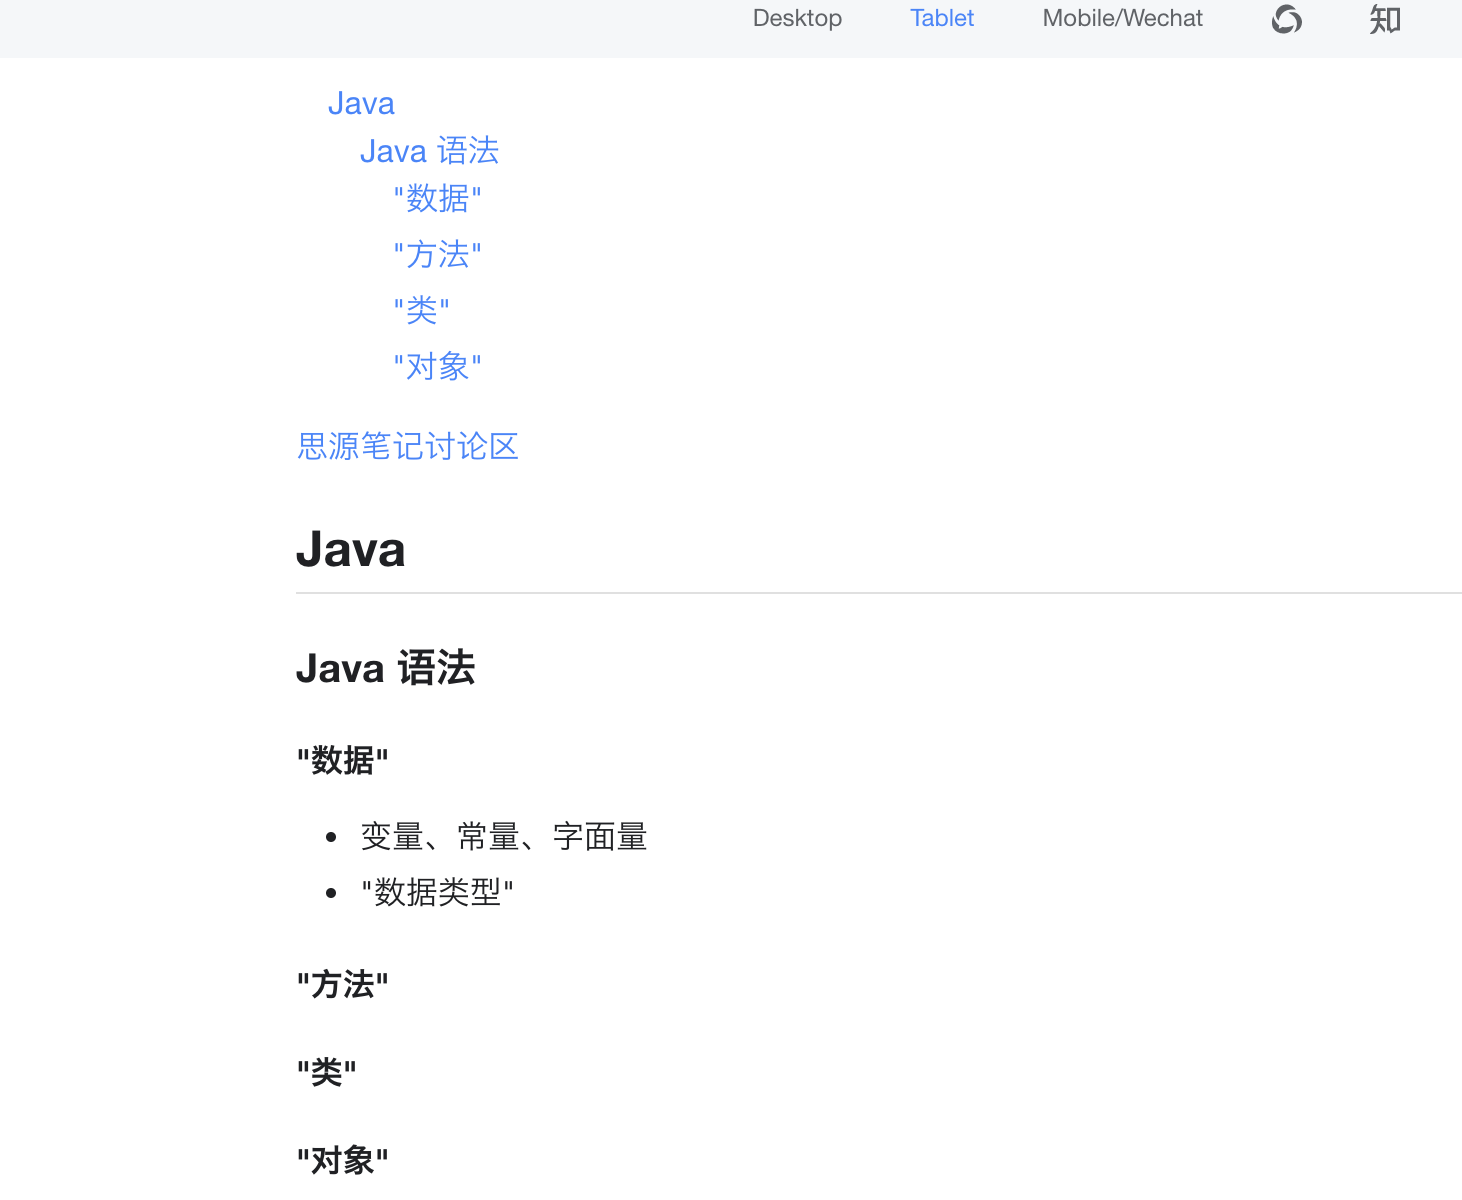Switch to Tablet view mode
The width and height of the screenshot is (1462, 1200).
[941, 18]
